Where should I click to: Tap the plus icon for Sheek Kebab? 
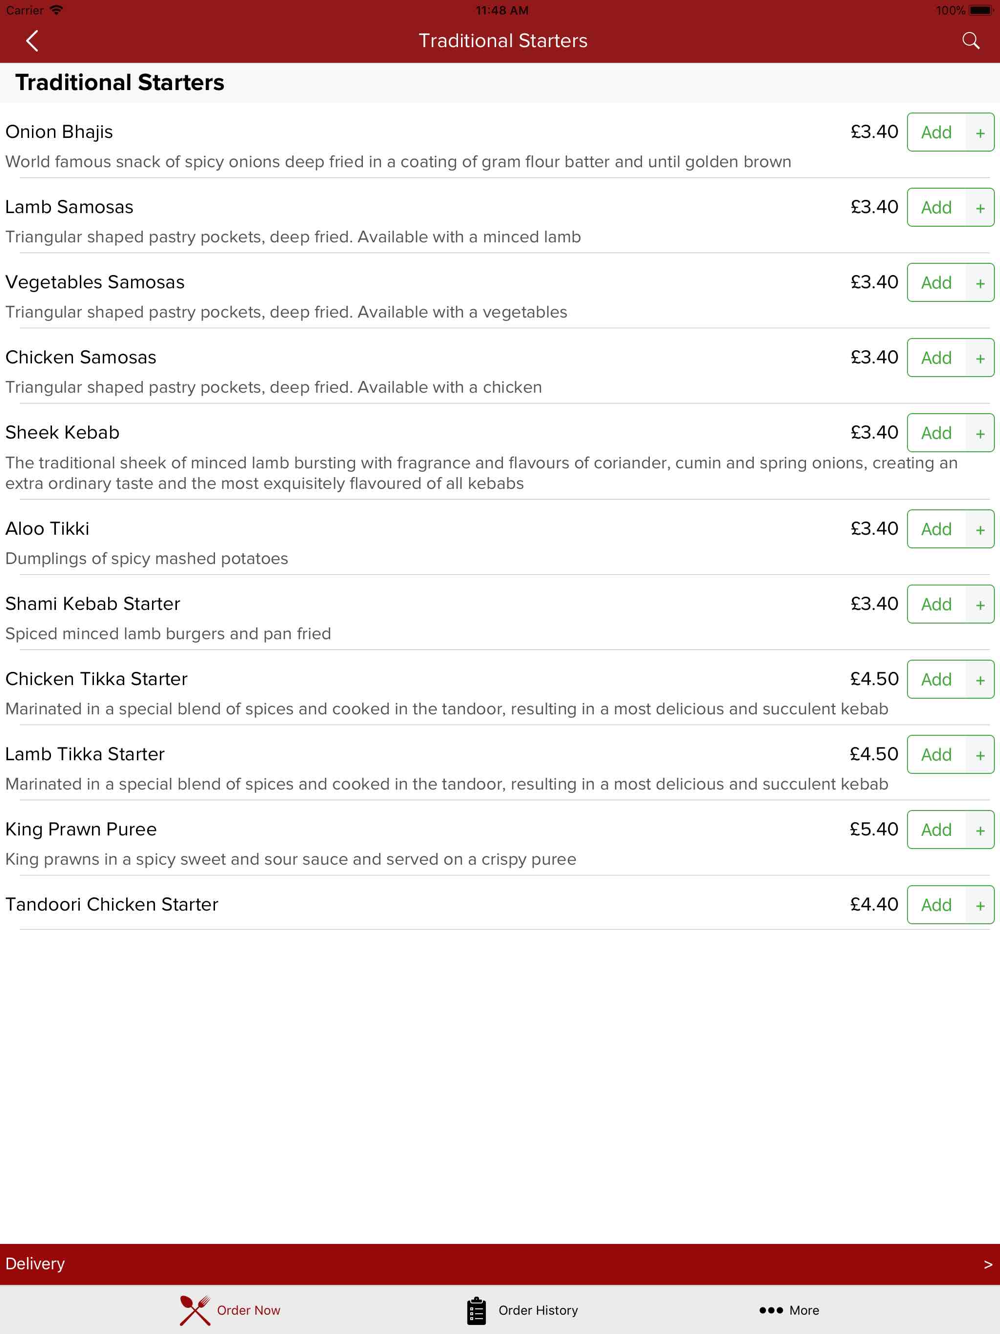pos(980,433)
